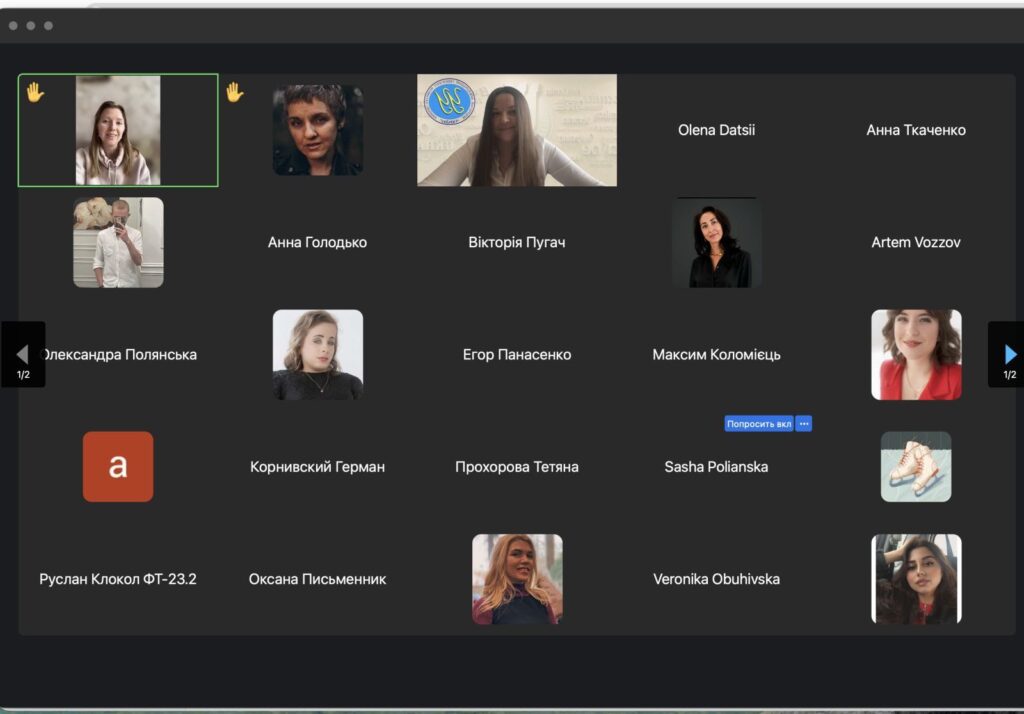Click the raised hand icon on the green-bordered tile
This screenshot has height=714, width=1024.
point(35,93)
